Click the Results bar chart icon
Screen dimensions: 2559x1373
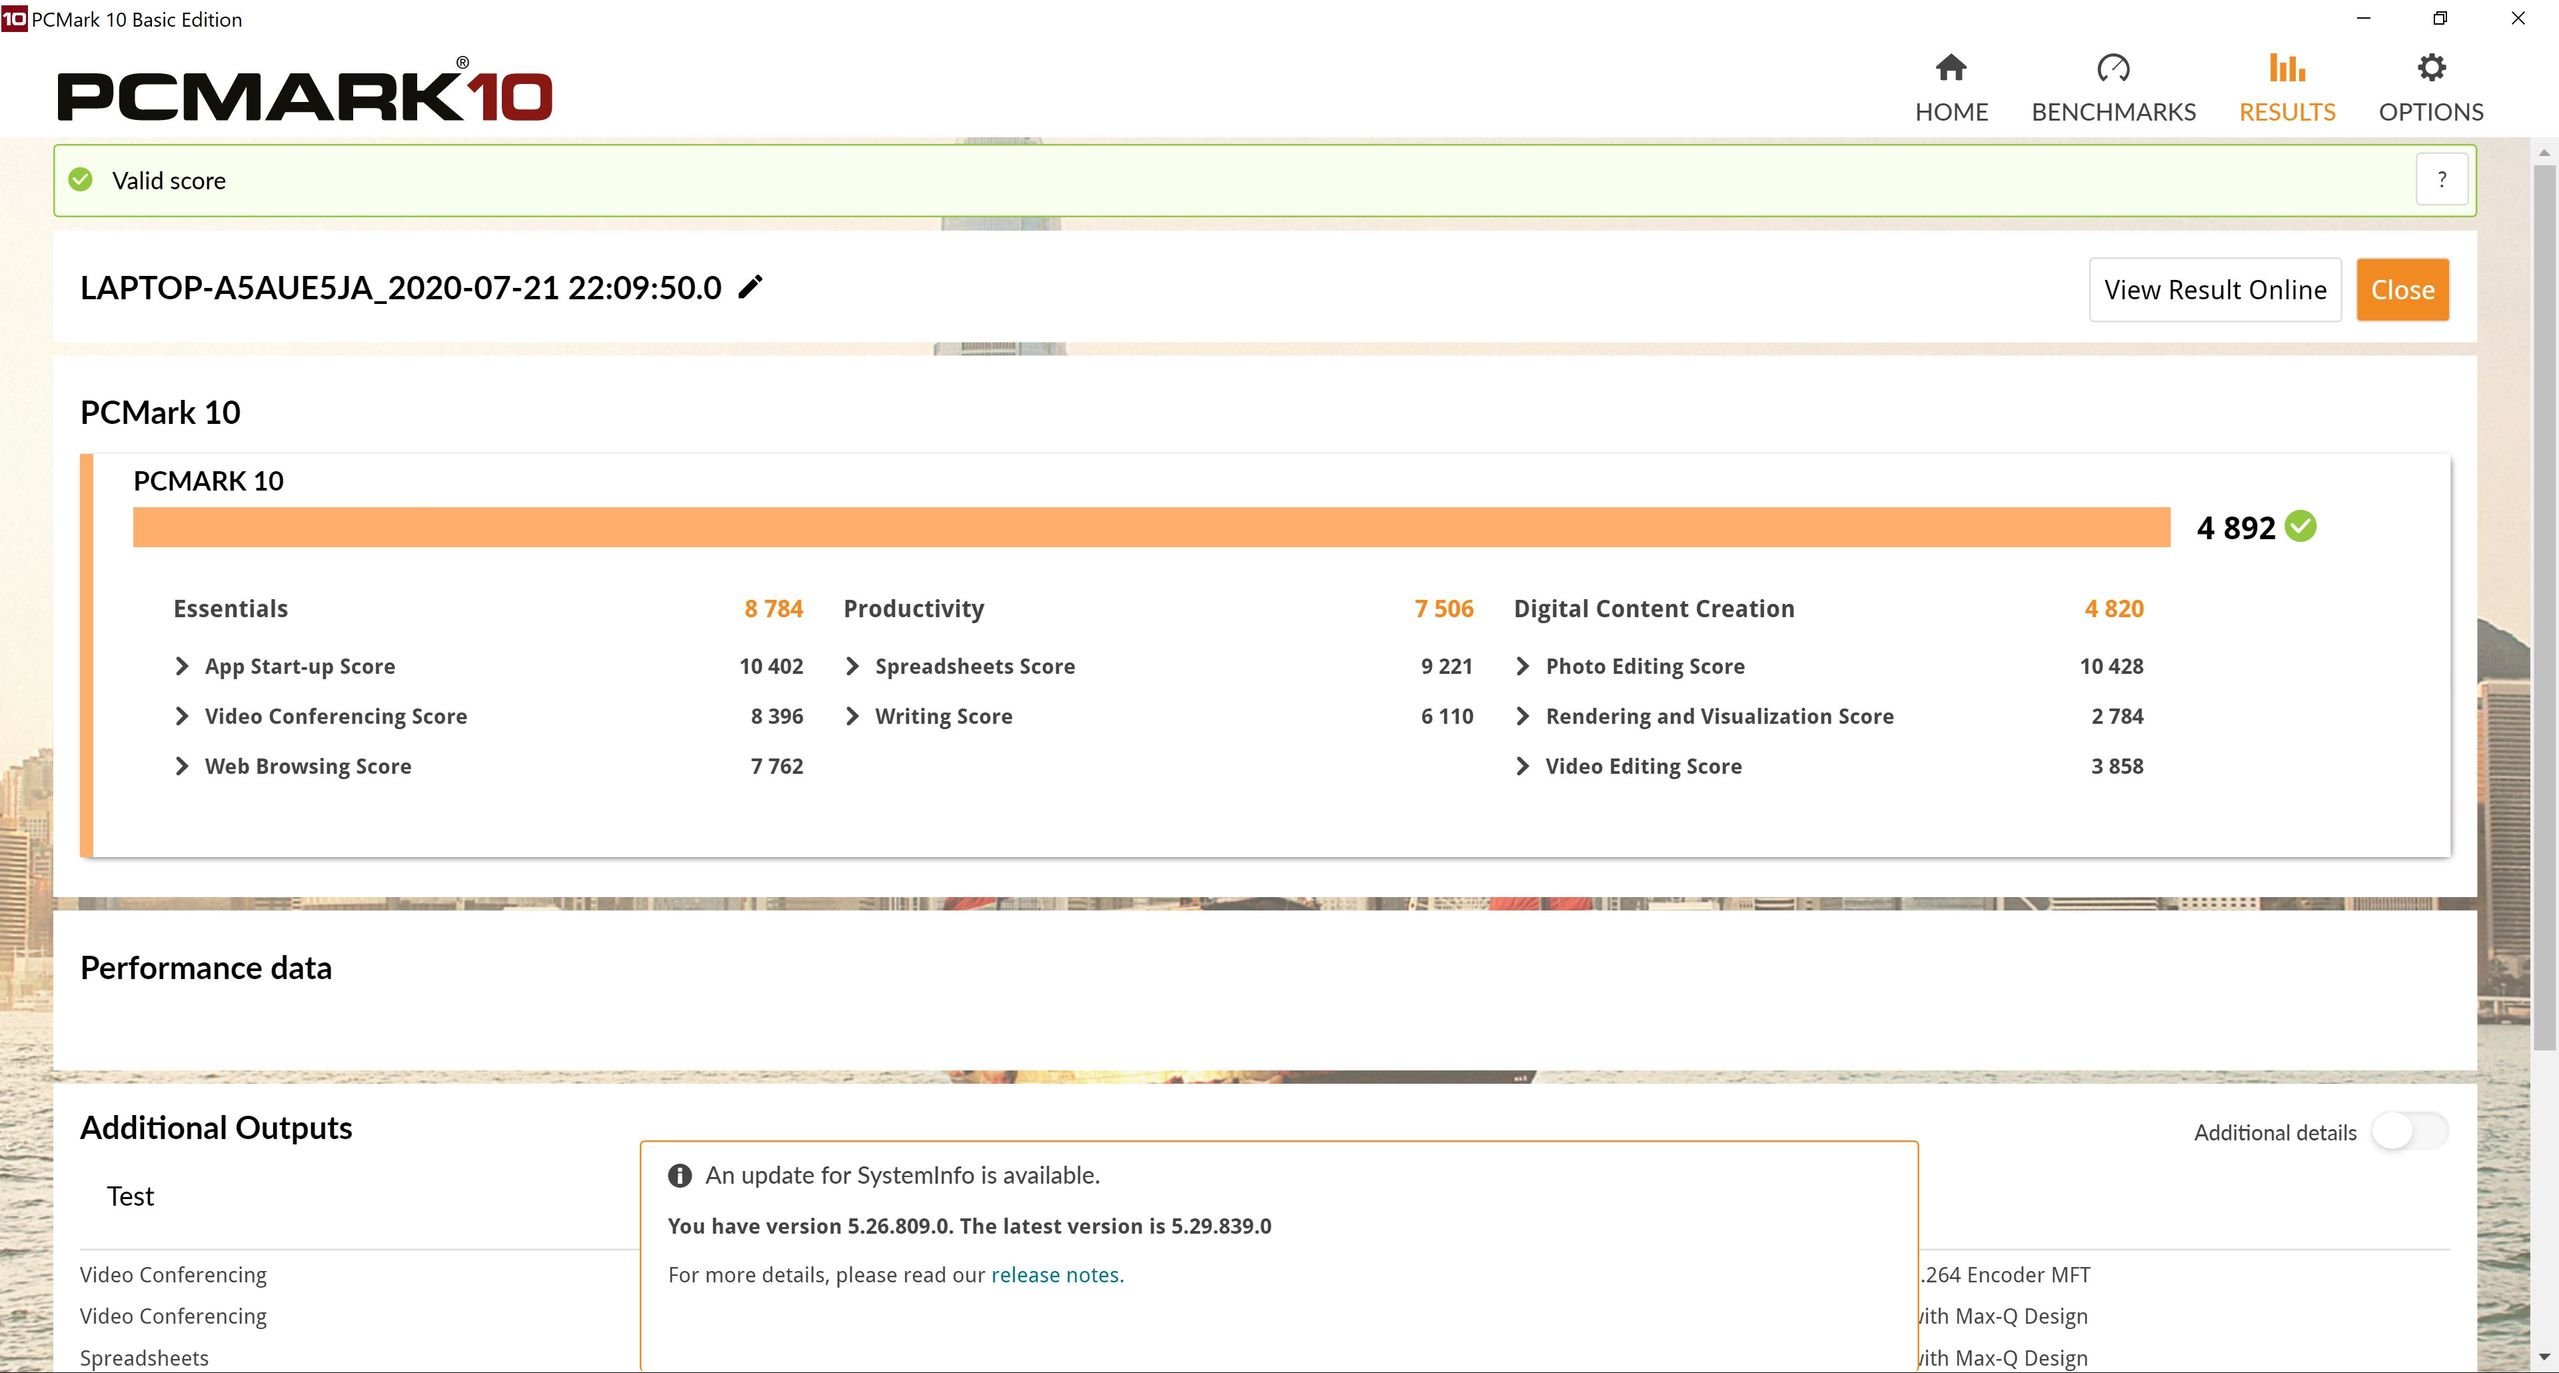[2286, 68]
